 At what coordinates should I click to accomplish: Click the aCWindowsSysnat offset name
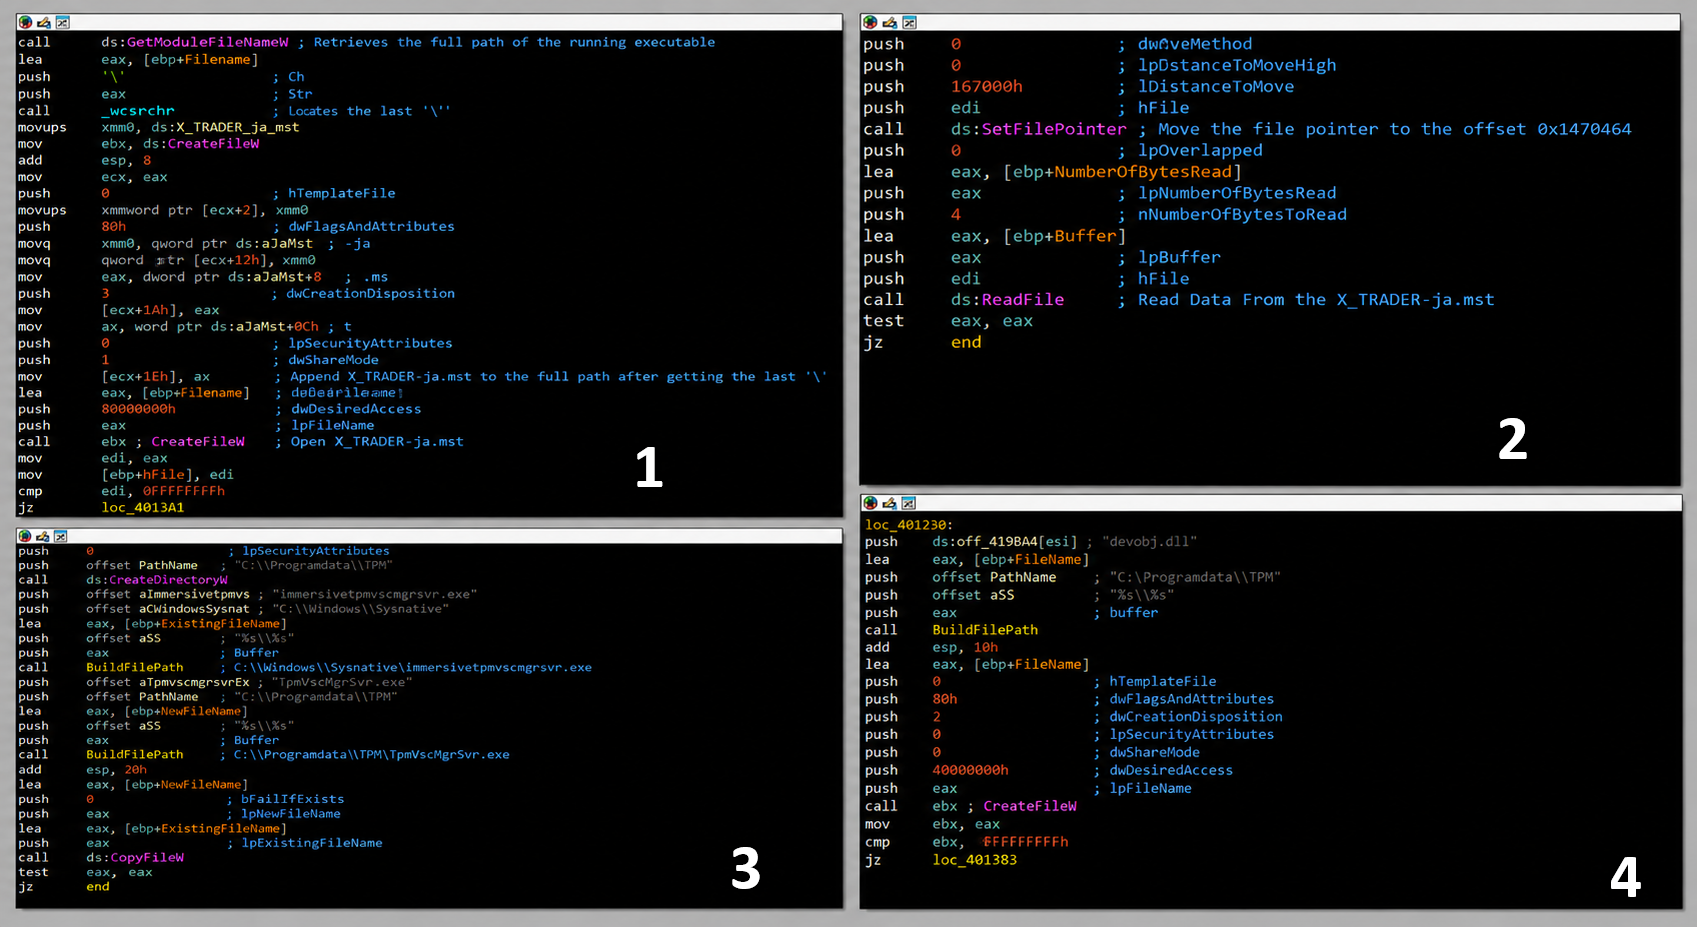point(194,609)
